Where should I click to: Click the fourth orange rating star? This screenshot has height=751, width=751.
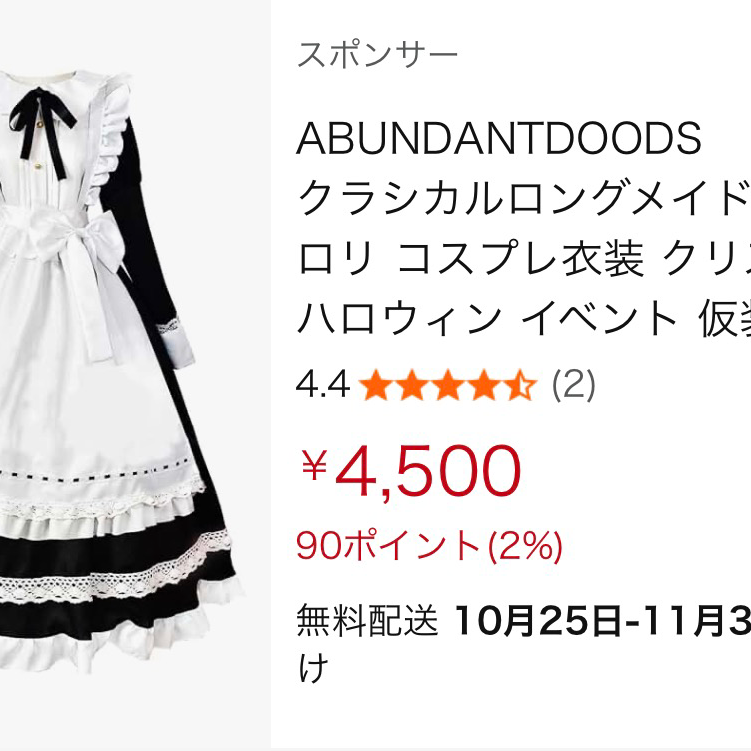484,385
